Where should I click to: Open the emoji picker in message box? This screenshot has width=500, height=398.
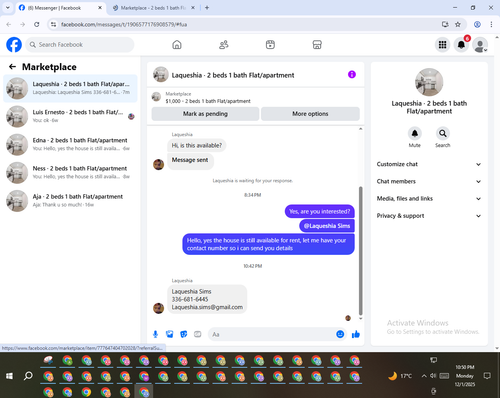coord(340,334)
